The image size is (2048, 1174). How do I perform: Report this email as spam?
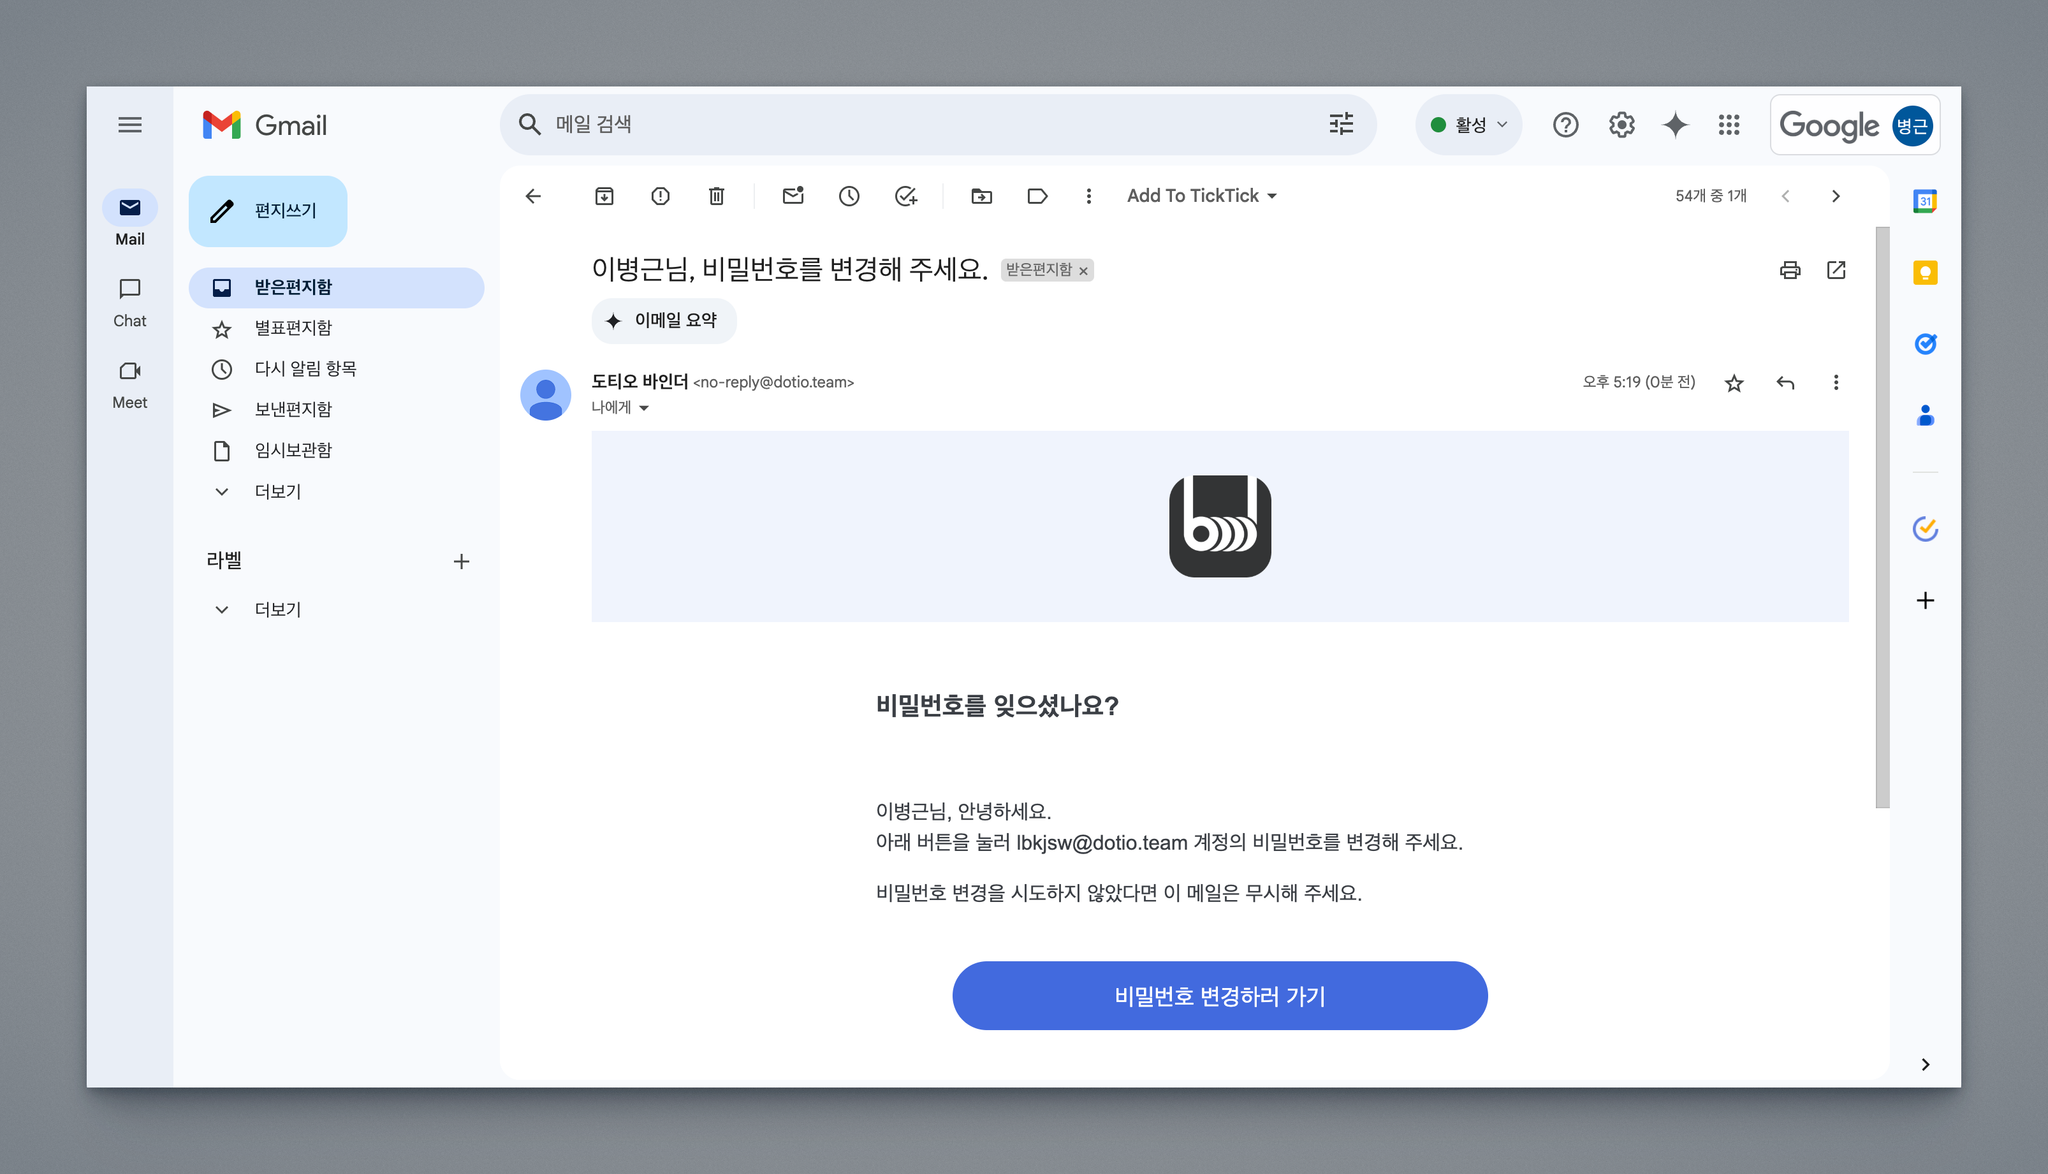tap(660, 196)
